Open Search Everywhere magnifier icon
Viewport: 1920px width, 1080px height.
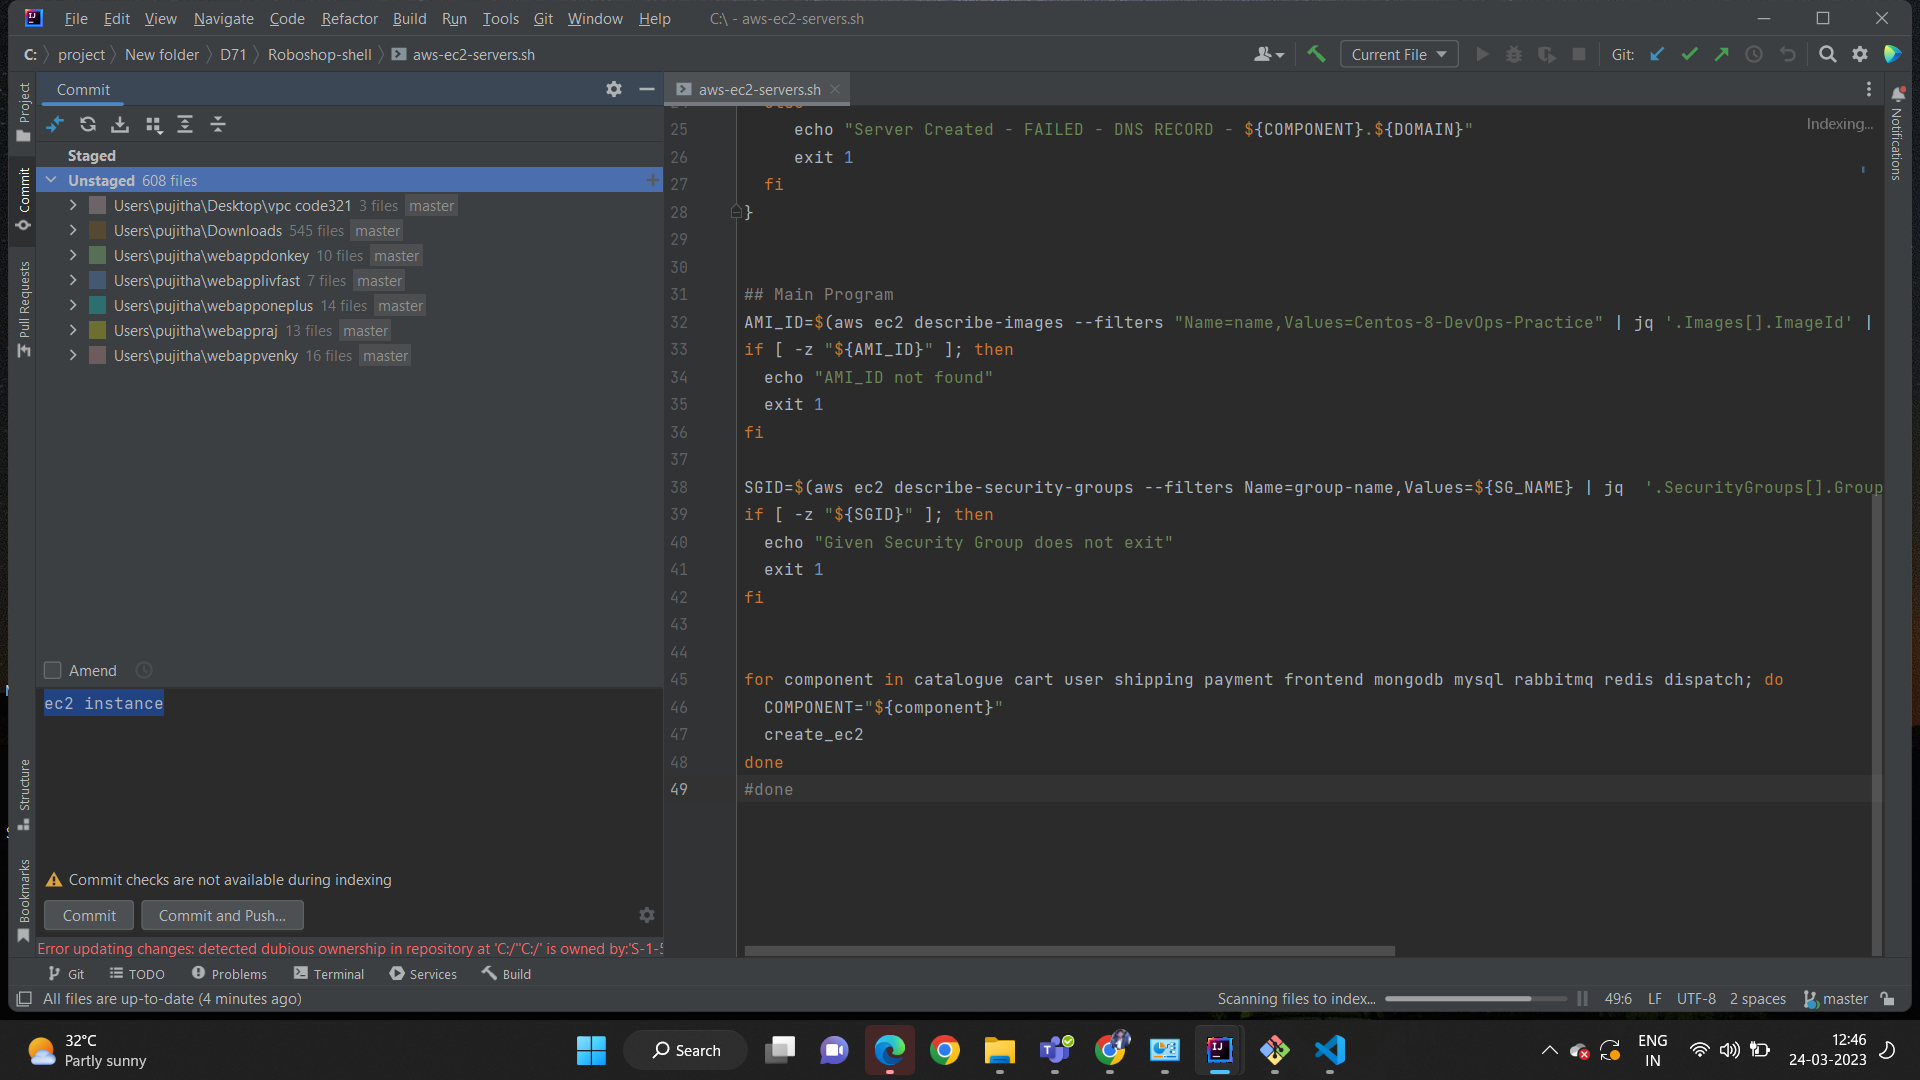point(1827,54)
